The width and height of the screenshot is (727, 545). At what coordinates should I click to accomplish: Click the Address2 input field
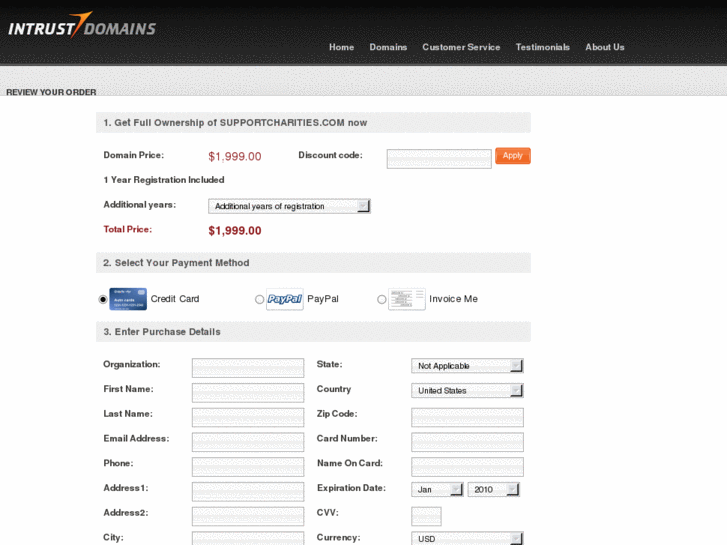248,516
